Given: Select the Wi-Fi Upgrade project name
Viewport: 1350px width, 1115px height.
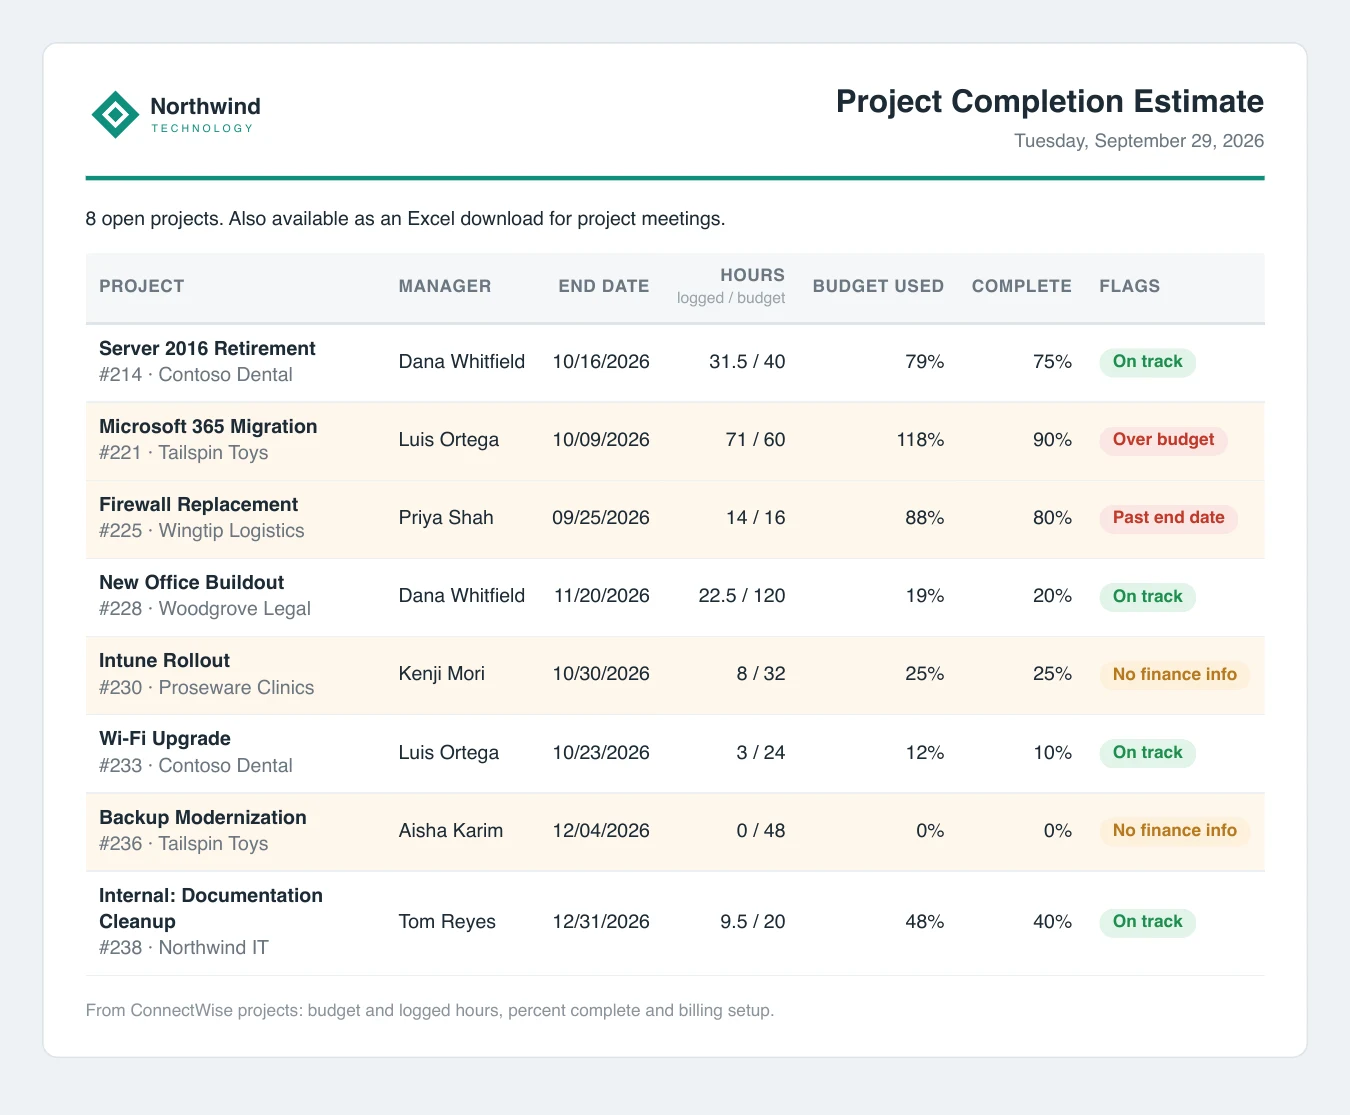Looking at the screenshot, I should pos(165,738).
